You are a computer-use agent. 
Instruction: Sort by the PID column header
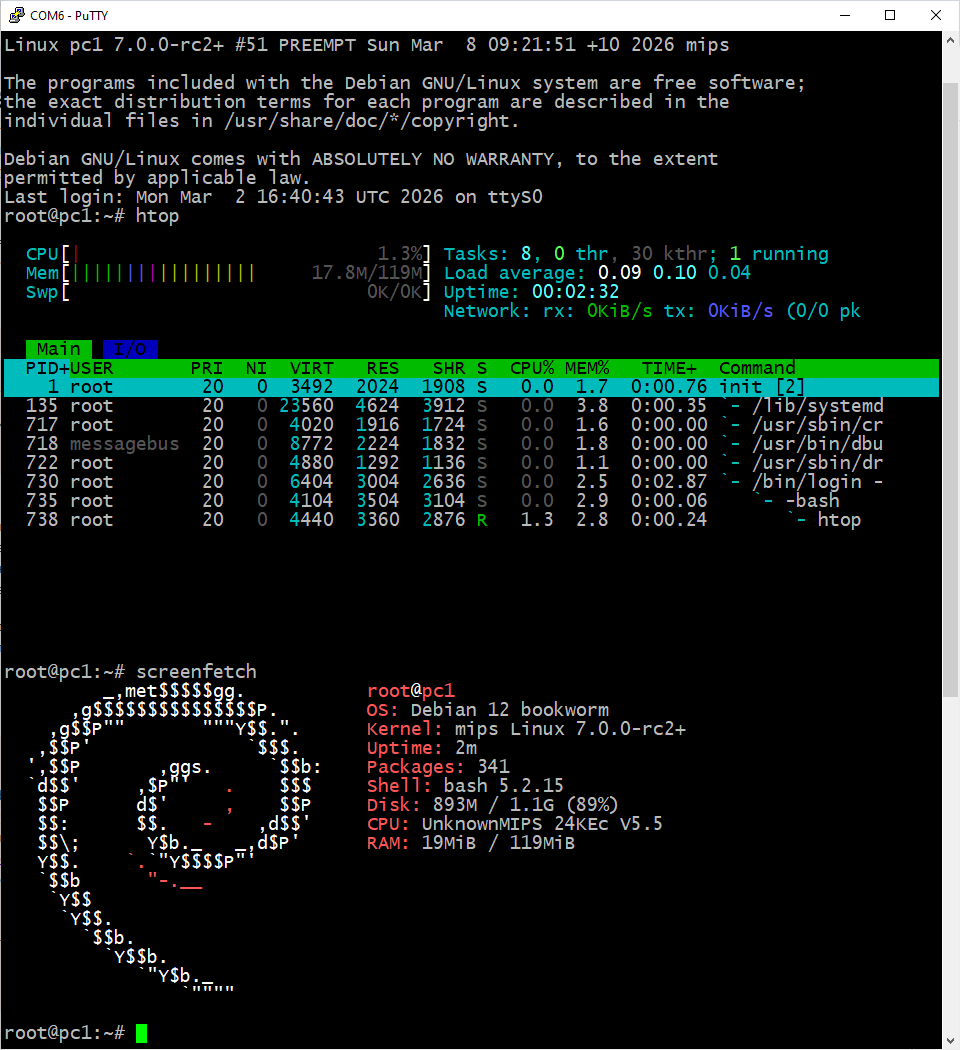pos(47,368)
